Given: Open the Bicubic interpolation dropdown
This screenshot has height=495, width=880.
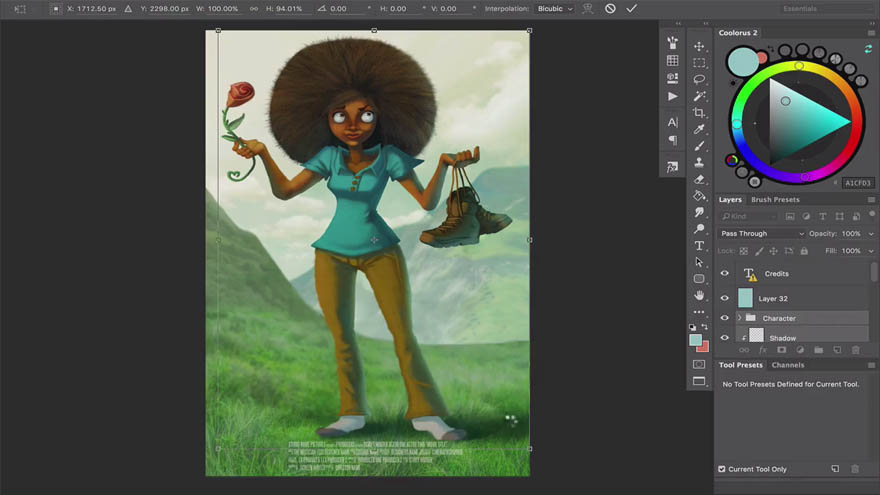Looking at the screenshot, I should click(555, 8).
